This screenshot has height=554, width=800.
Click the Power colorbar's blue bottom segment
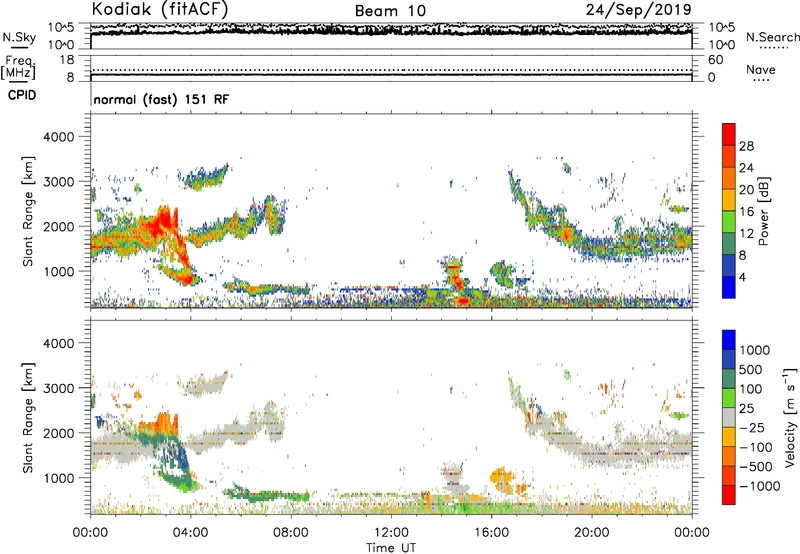tap(729, 287)
